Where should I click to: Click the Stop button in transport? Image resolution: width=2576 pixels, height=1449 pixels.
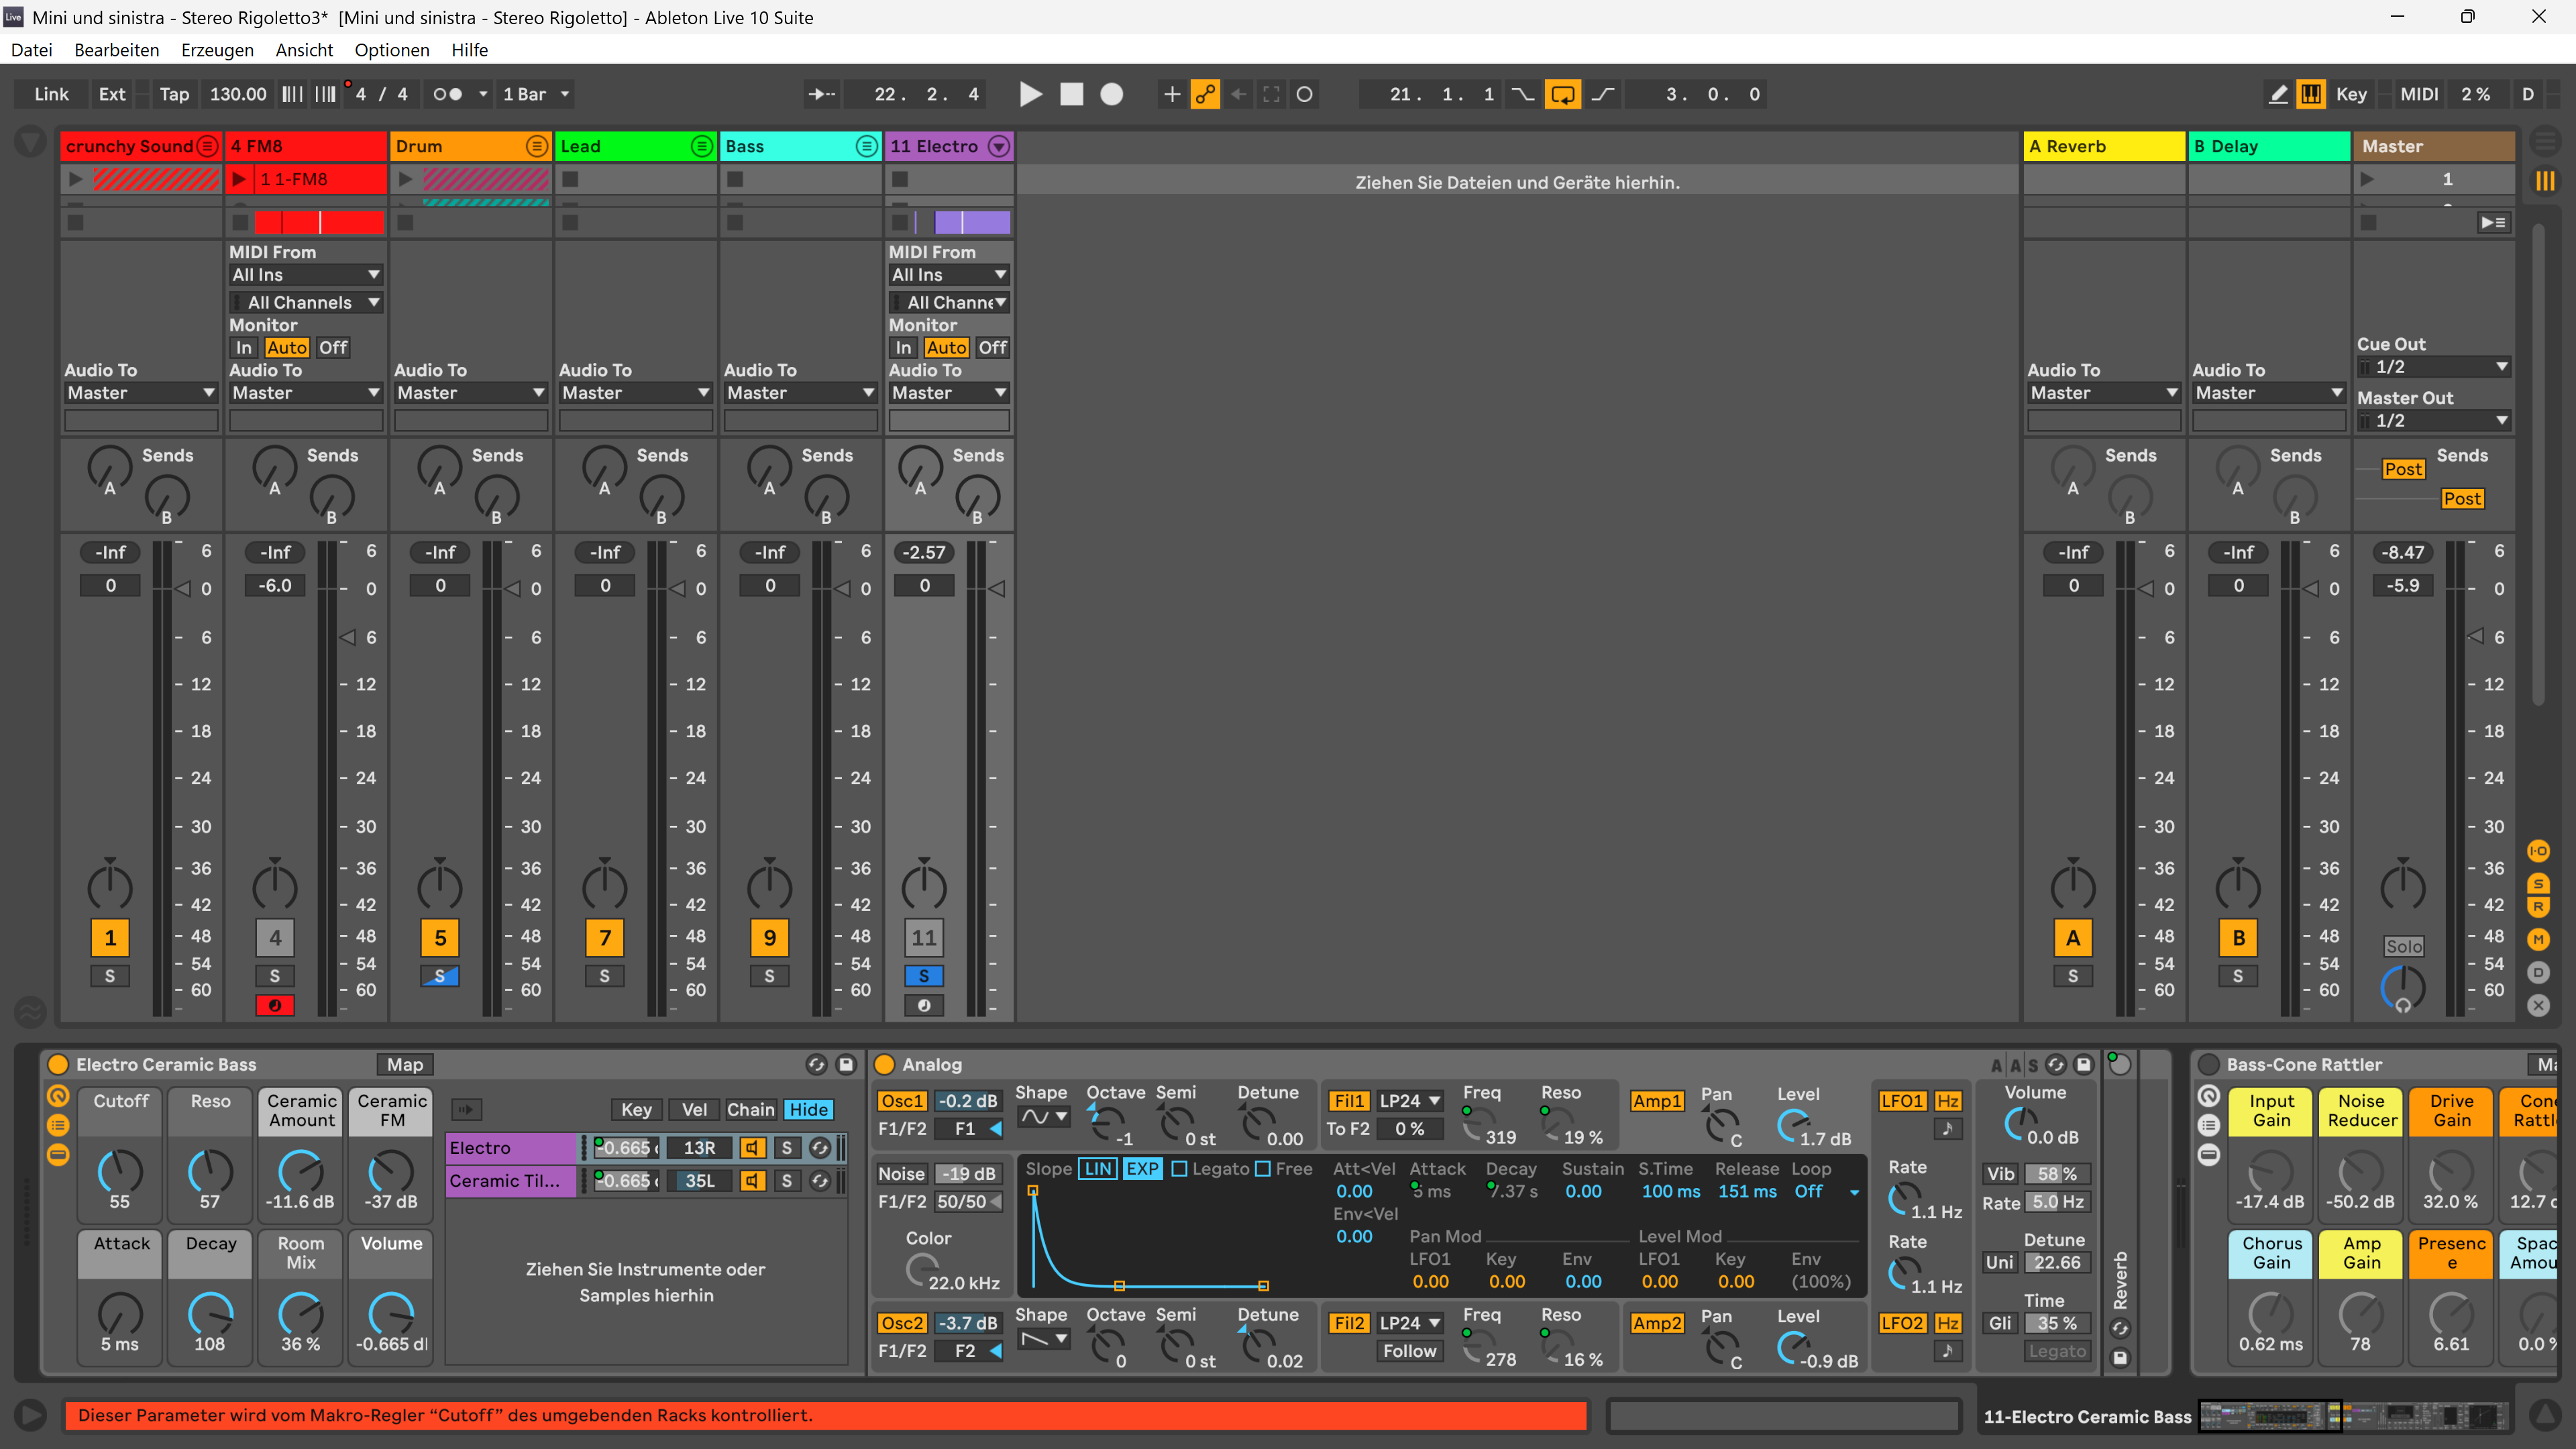[1071, 94]
